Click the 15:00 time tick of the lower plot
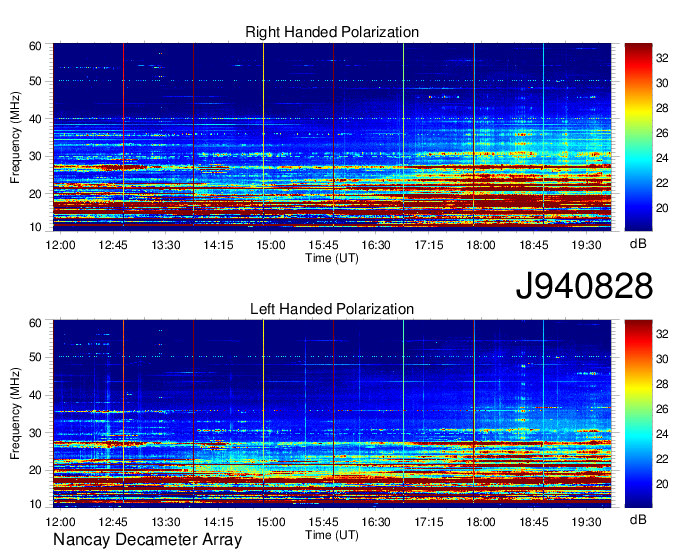This screenshot has height=552, width=680. pyautogui.click(x=271, y=522)
